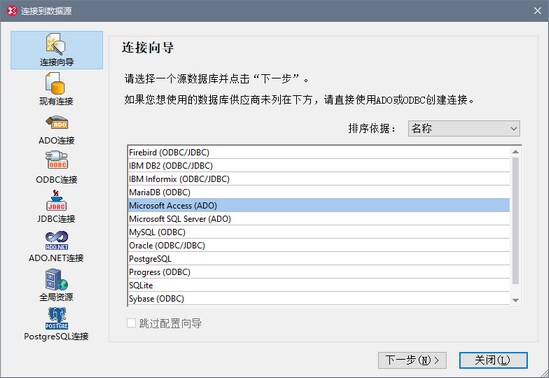
Task: Select MySQL (ODBC) database entry
Action: point(319,232)
